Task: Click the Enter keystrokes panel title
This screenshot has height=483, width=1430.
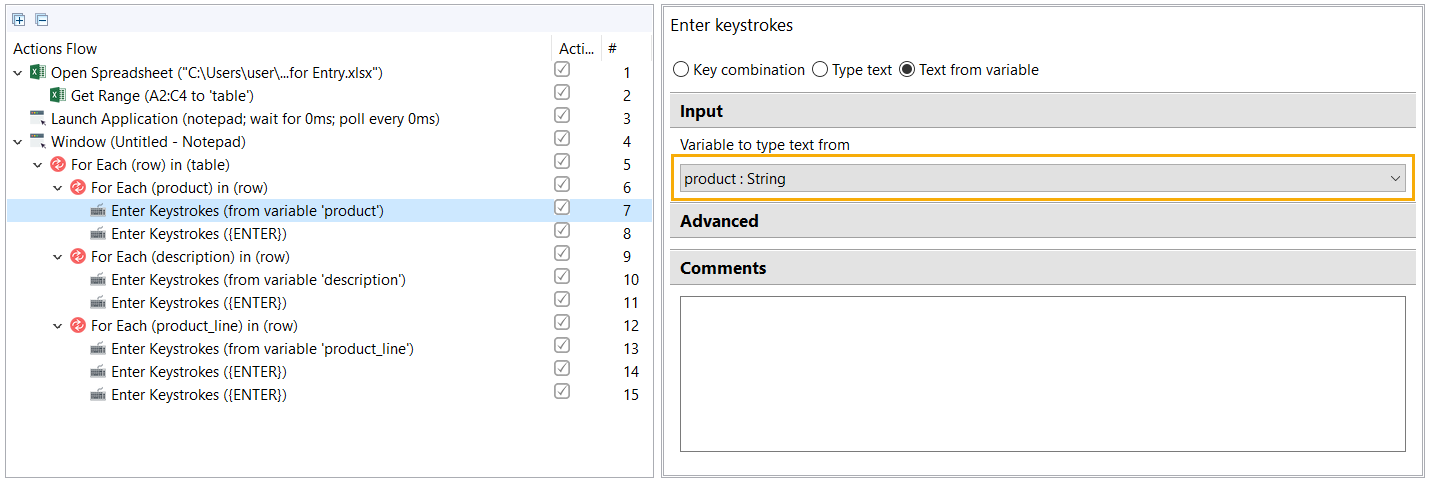Action: coord(731,25)
